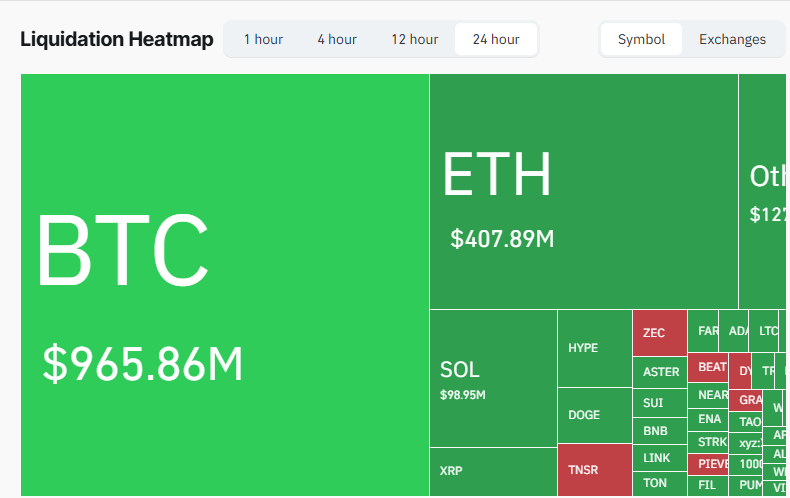Open the HYPE heatmap block
This screenshot has height=498, width=790.
click(594, 348)
